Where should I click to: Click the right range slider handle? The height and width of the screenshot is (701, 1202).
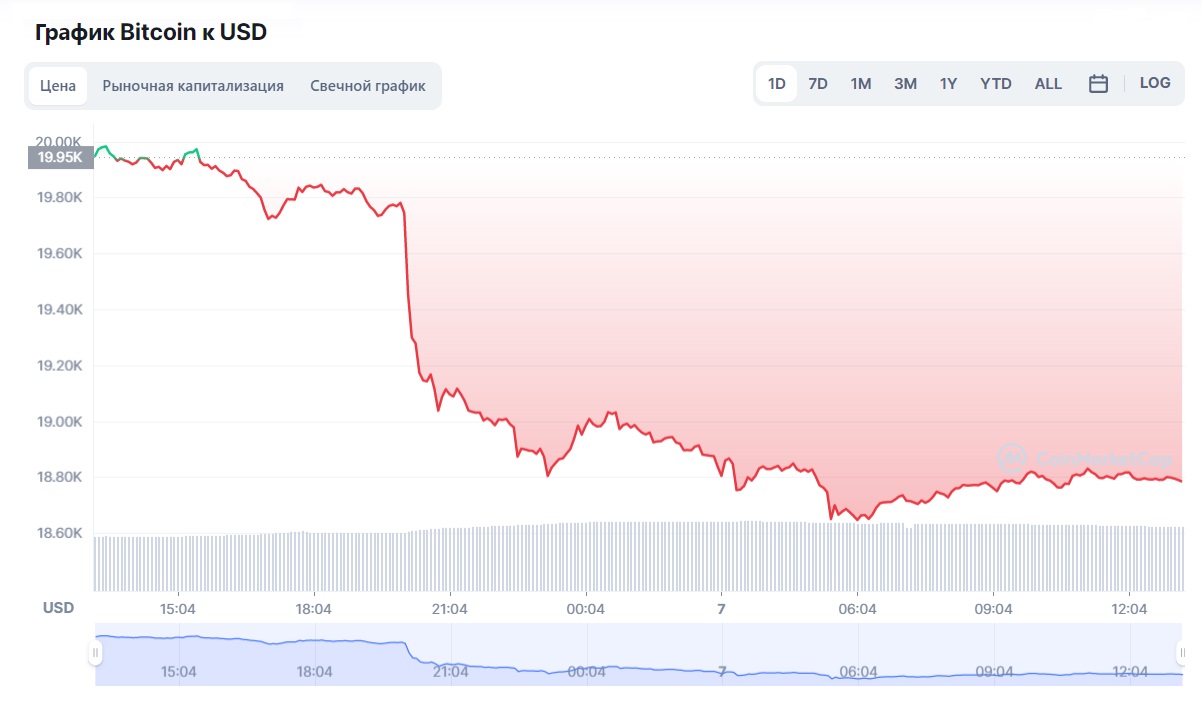click(x=1183, y=653)
